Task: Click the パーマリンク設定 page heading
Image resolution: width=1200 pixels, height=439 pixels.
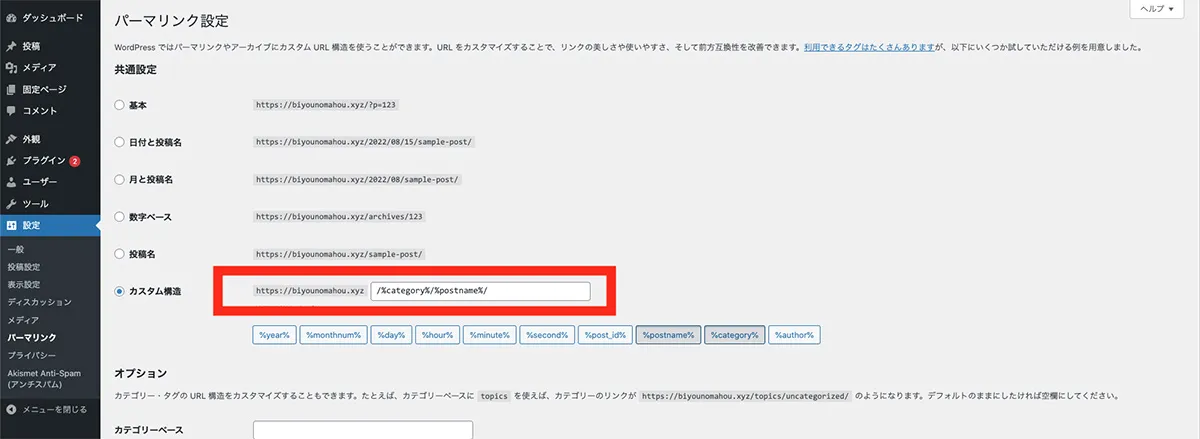Action: click(171, 20)
